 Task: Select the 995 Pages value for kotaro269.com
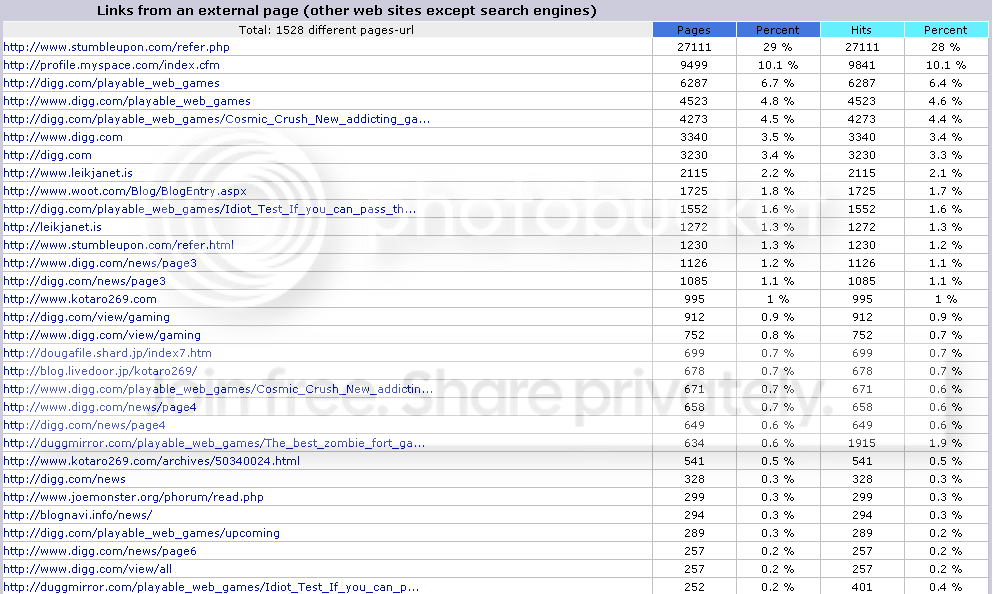[694, 299]
